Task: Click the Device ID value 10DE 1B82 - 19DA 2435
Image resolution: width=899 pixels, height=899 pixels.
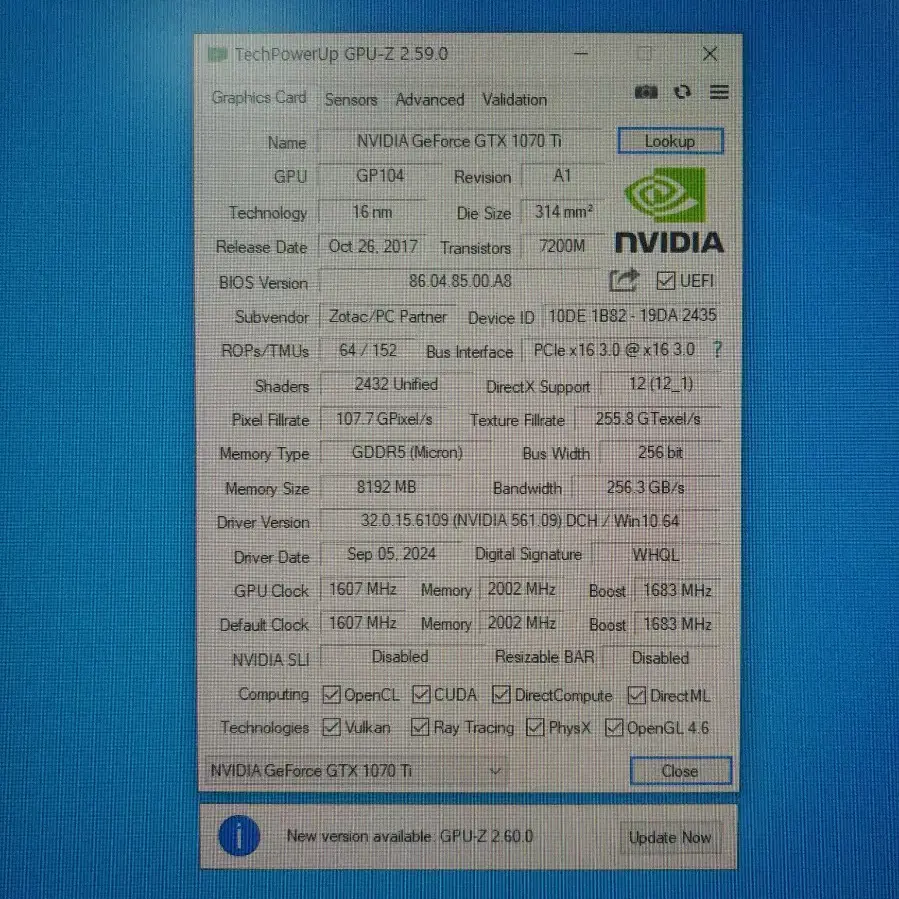Action: tap(632, 315)
